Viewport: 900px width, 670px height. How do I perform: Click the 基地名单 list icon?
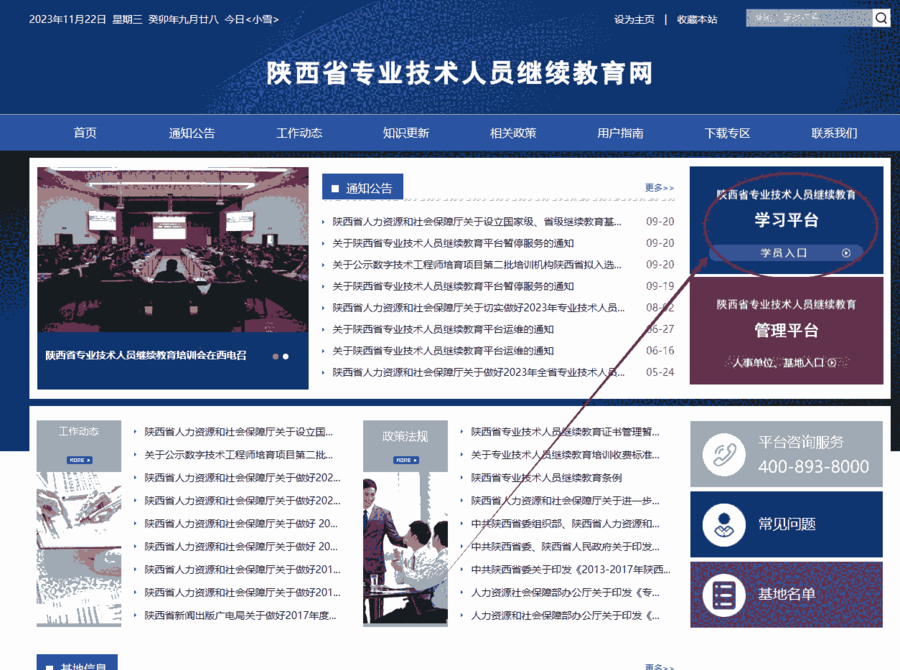point(723,594)
